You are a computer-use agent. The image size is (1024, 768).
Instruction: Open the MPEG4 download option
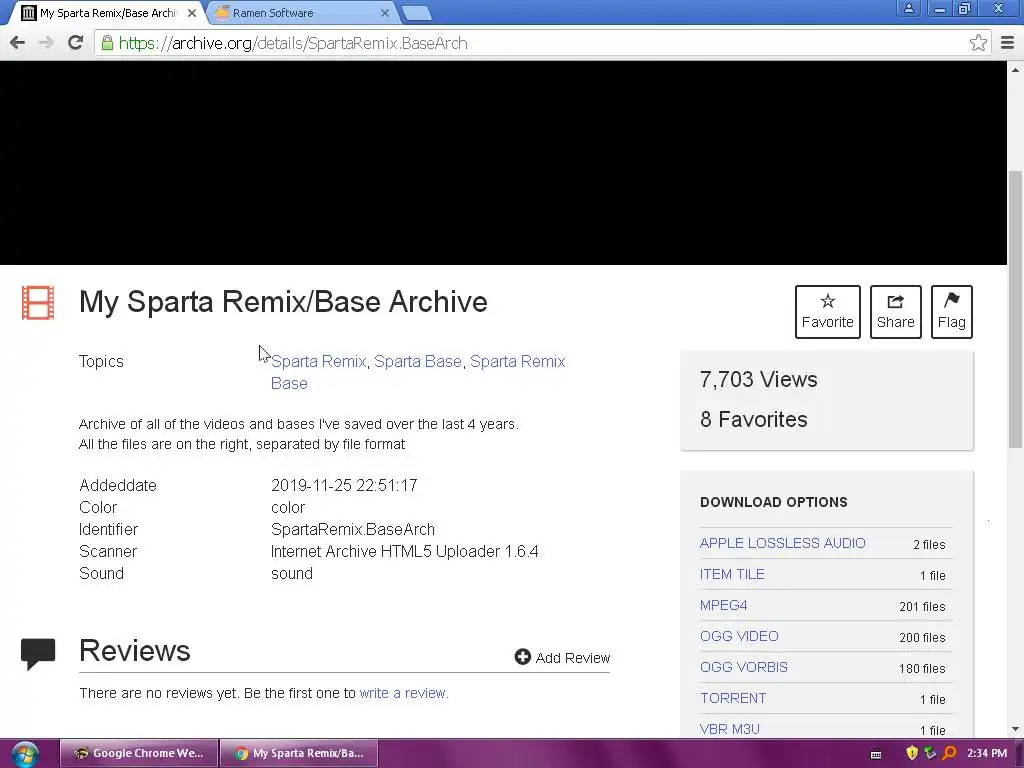click(724, 605)
